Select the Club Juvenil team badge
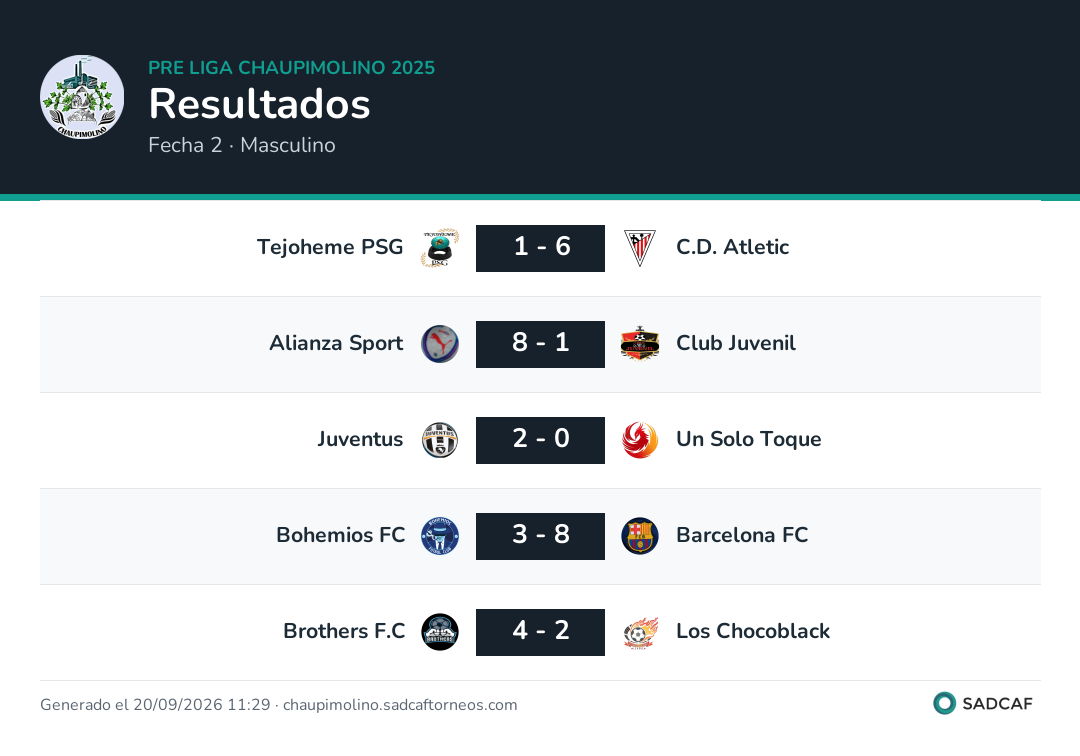 [640, 344]
